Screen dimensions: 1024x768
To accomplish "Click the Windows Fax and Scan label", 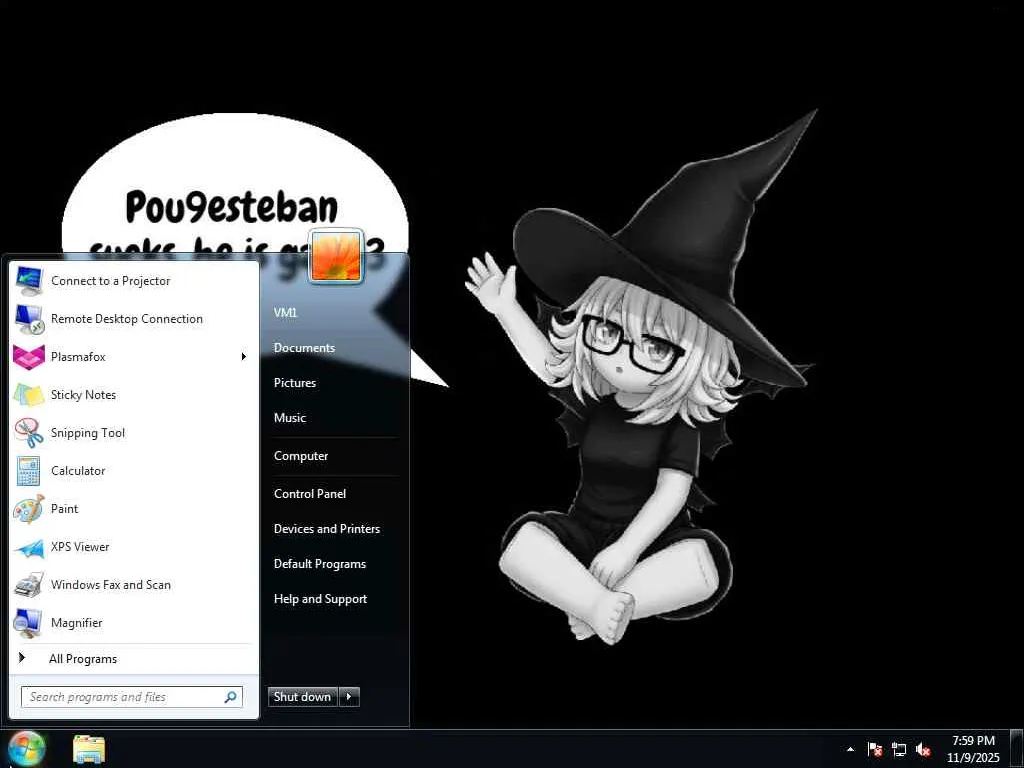I will [x=111, y=584].
